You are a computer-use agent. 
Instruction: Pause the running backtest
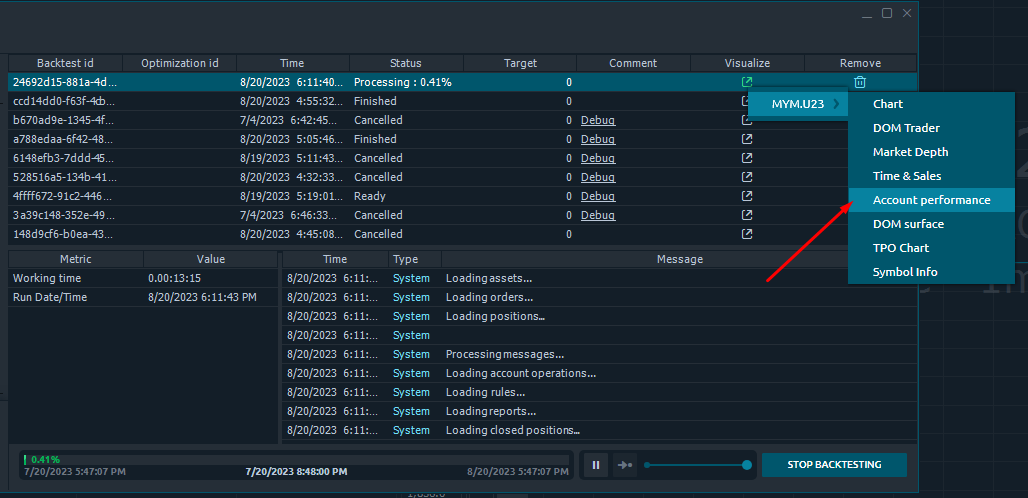pyautogui.click(x=596, y=465)
